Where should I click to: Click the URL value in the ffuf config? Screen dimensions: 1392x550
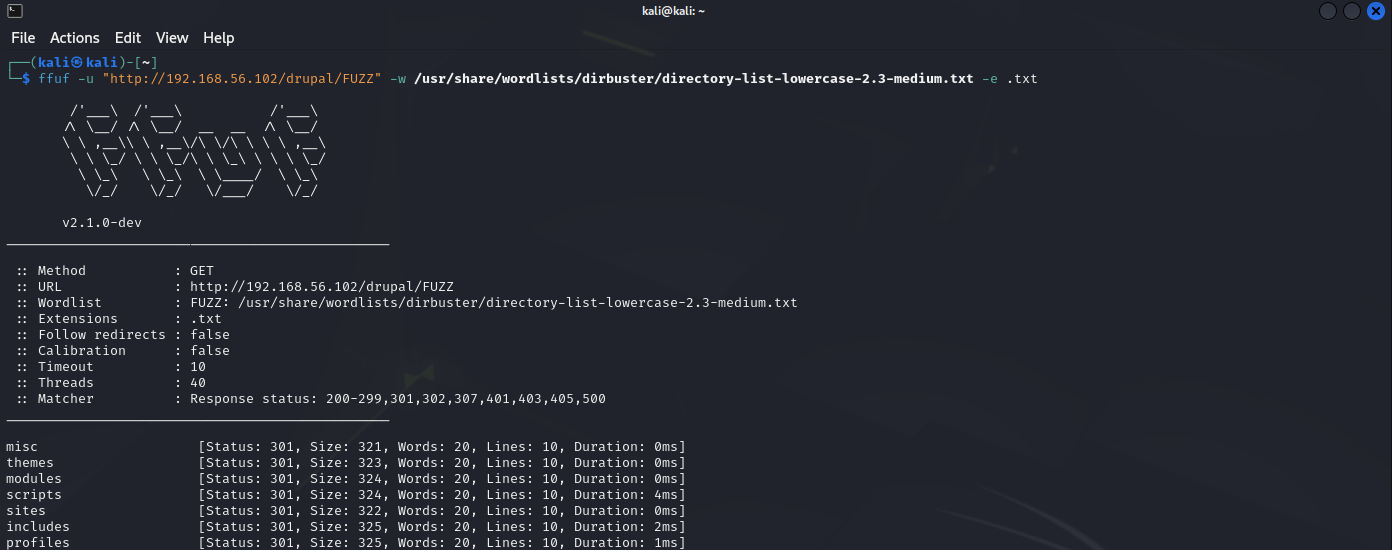click(x=321, y=287)
